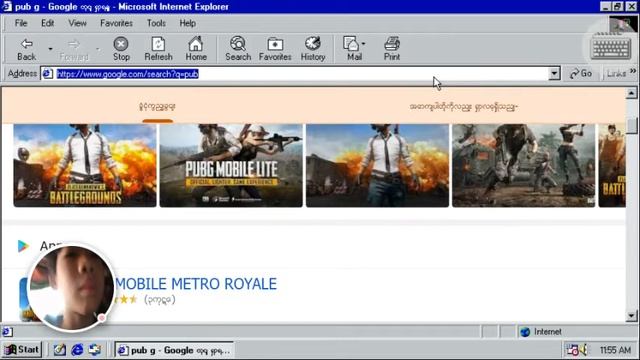Click the Google Play triangle icon
This screenshot has width=640, height=360.
click(x=23, y=246)
